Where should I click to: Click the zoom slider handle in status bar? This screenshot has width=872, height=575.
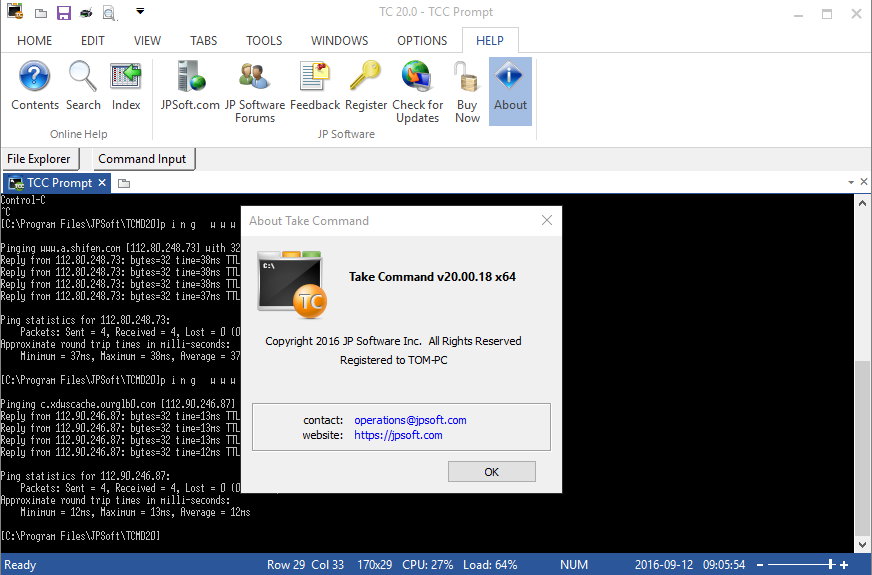(831, 564)
